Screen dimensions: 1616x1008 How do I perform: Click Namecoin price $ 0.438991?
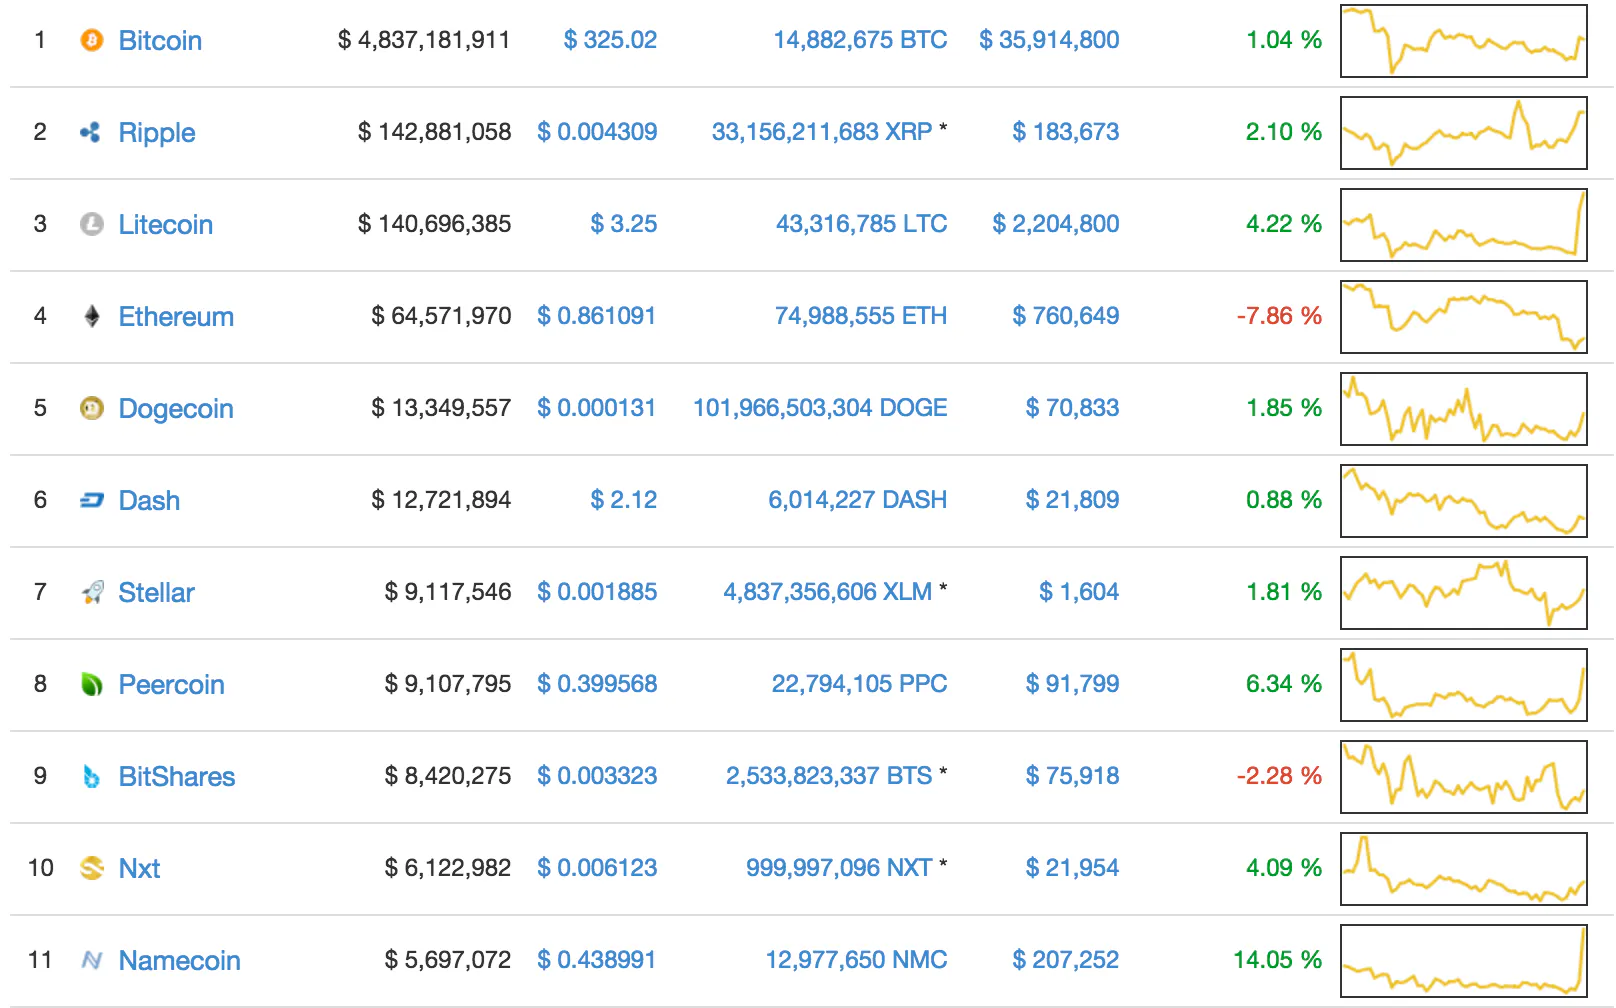click(x=597, y=960)
